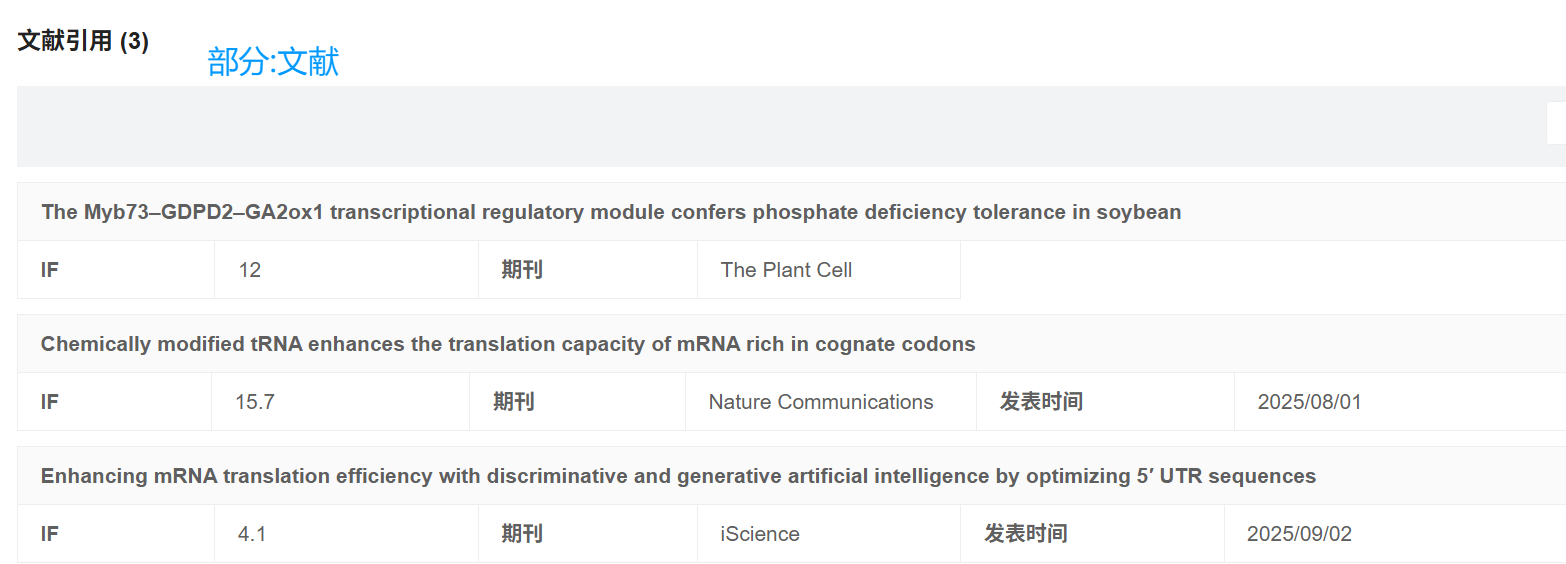Click the IF label beside 15.7
The height and width of the screenshot is (564, 1566).
pos(50,402)
